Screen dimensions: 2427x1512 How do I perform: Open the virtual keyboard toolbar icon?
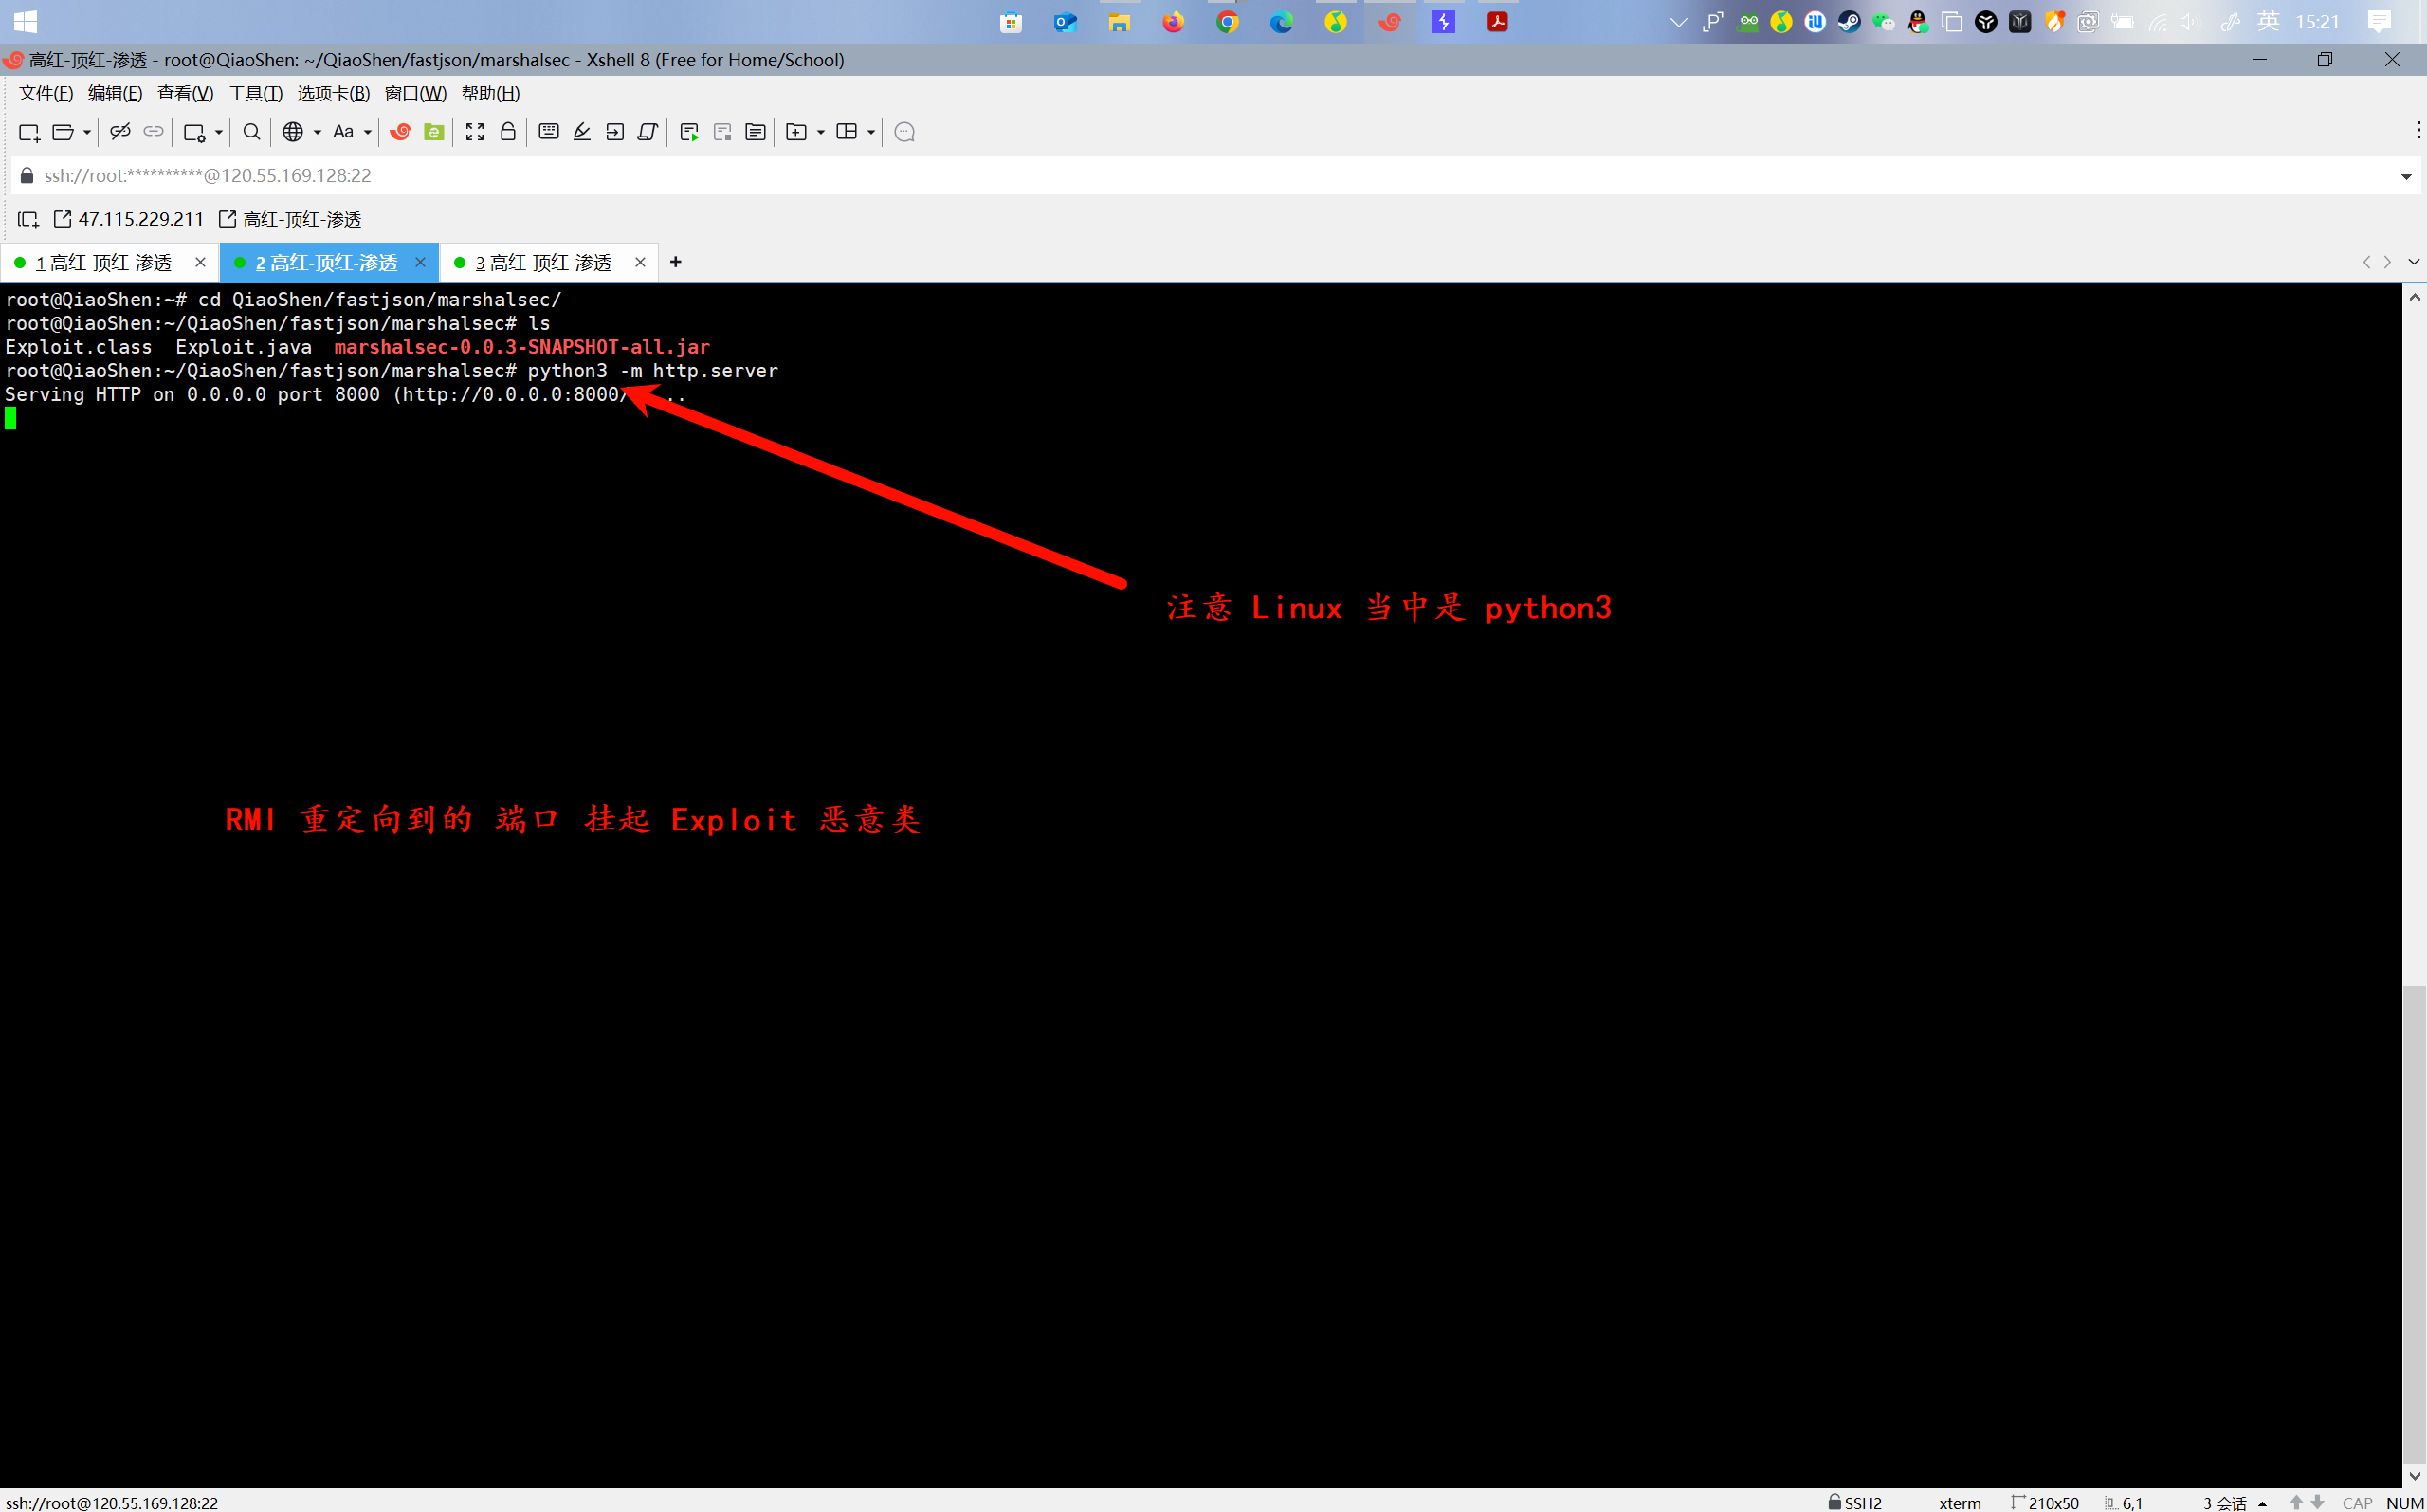548,132
